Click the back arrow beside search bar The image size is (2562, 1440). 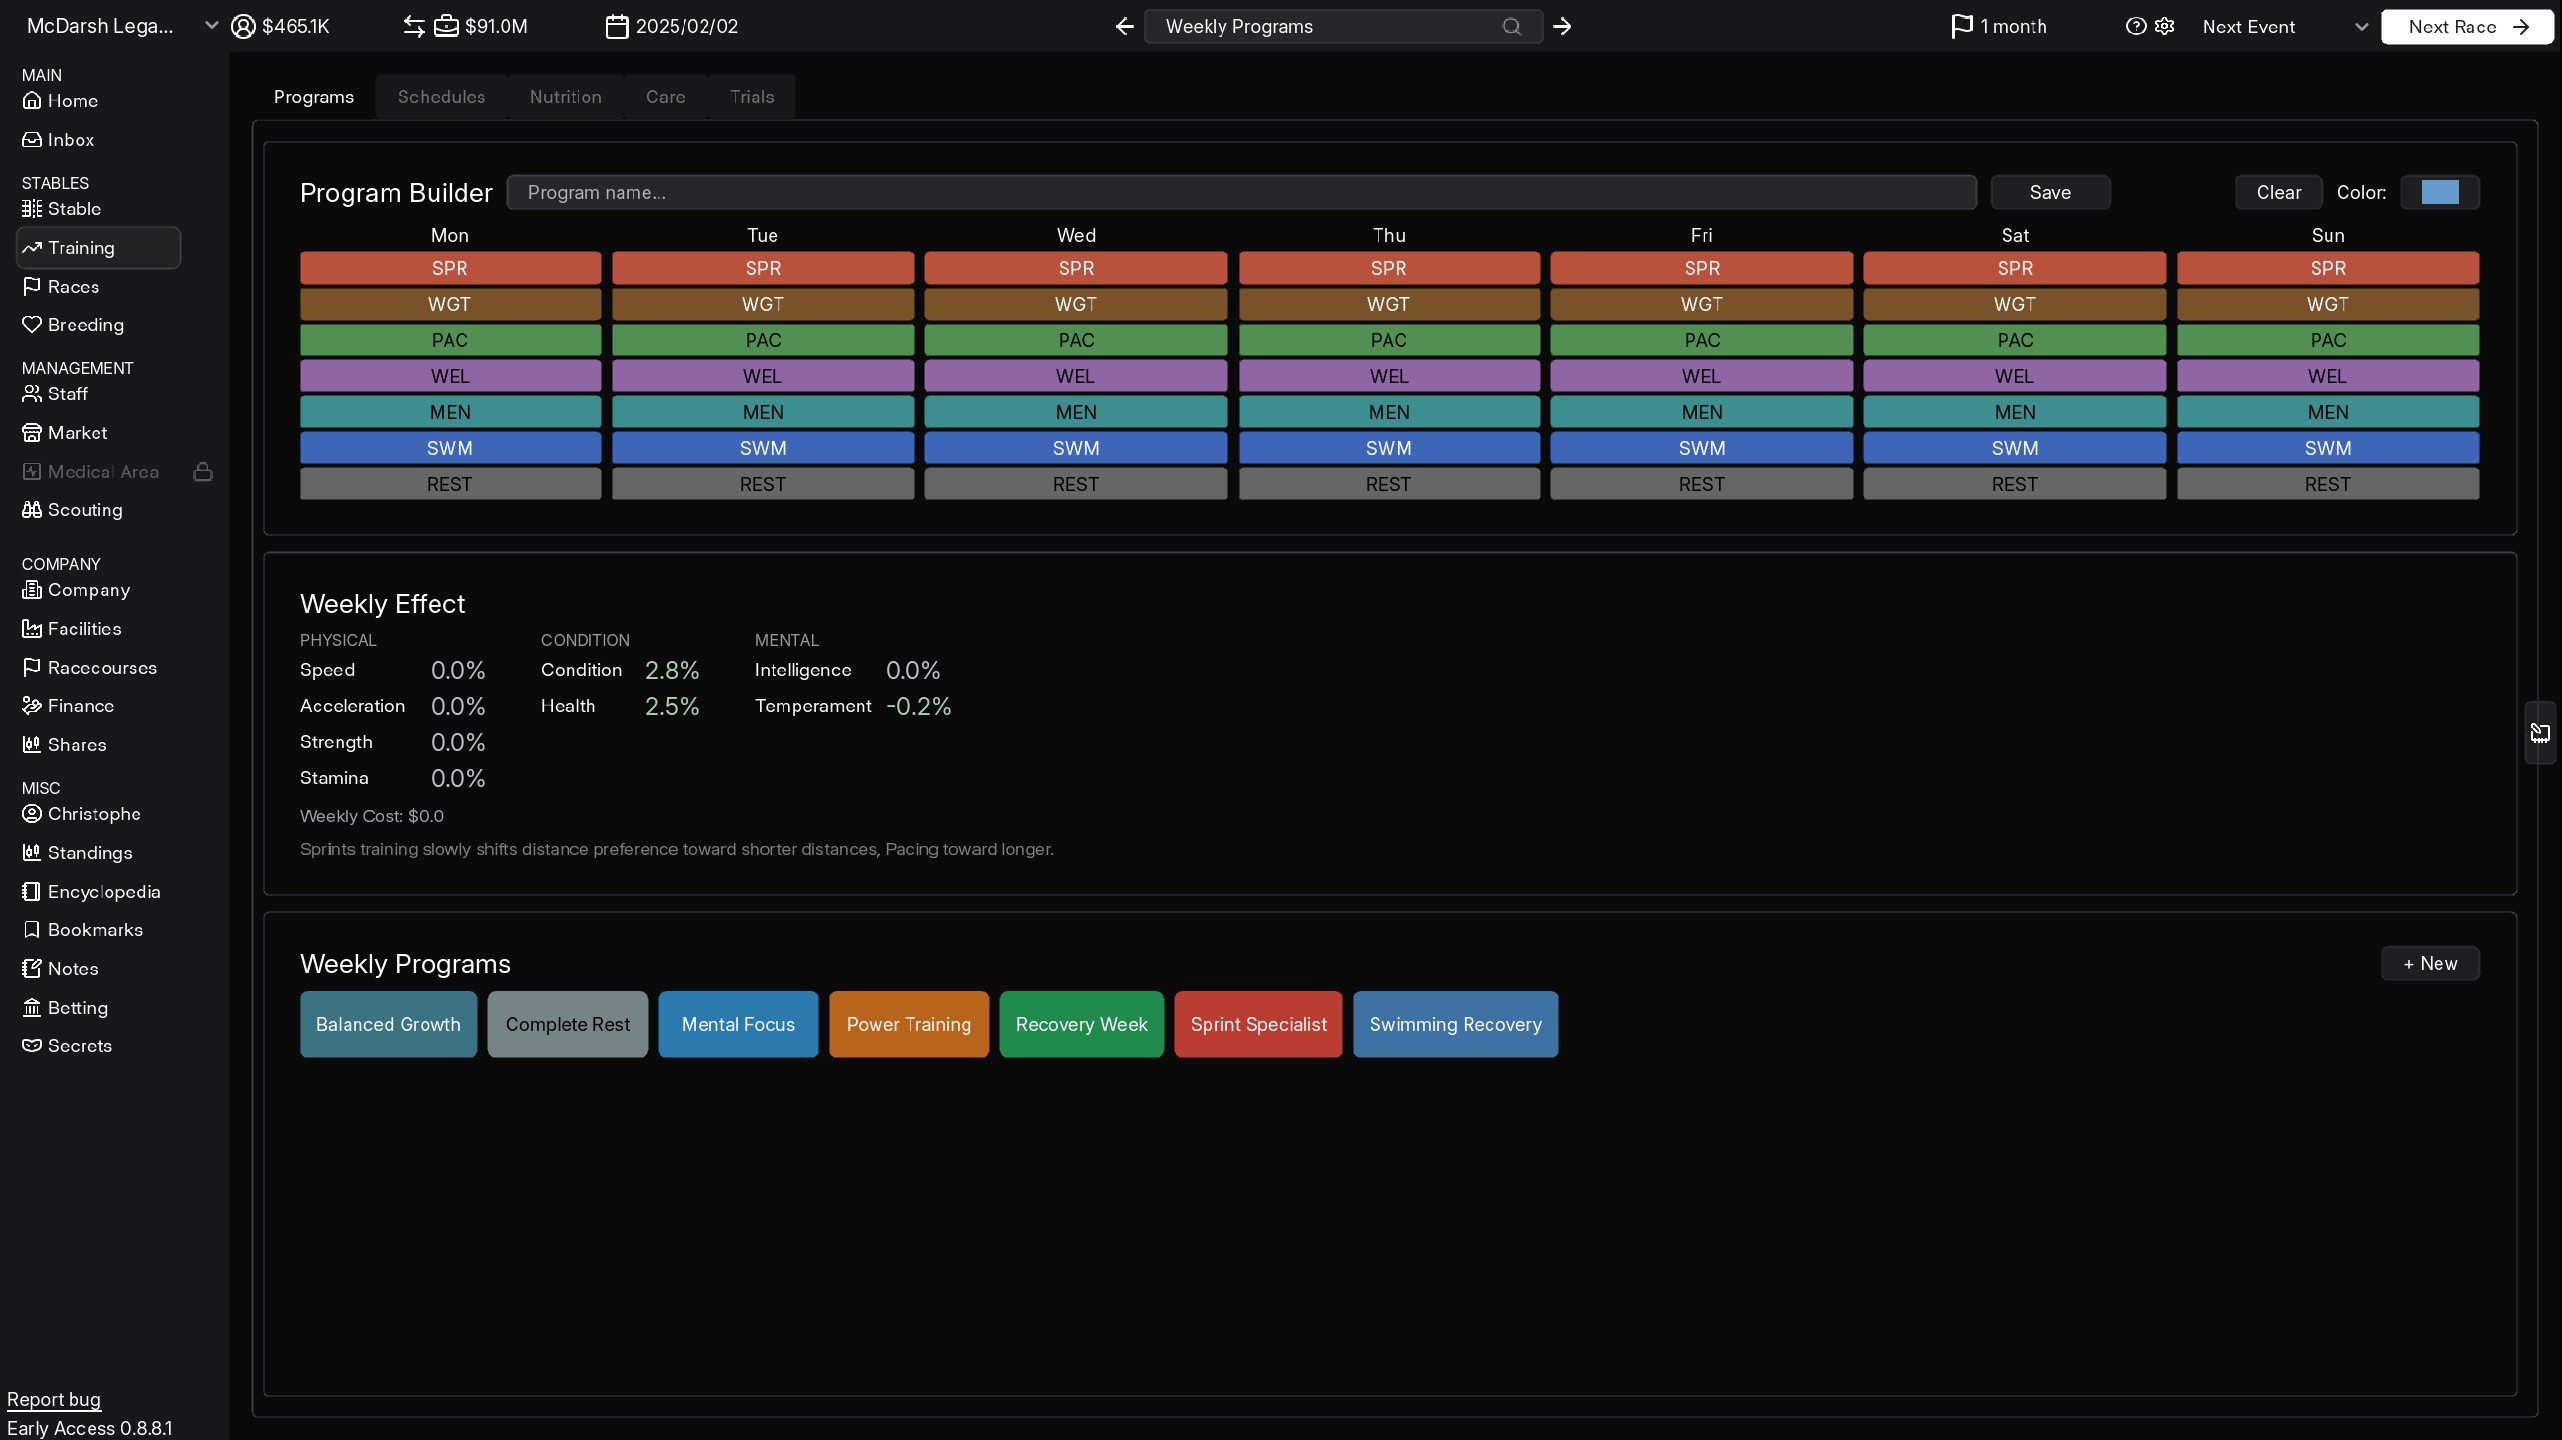[1124, 27]
